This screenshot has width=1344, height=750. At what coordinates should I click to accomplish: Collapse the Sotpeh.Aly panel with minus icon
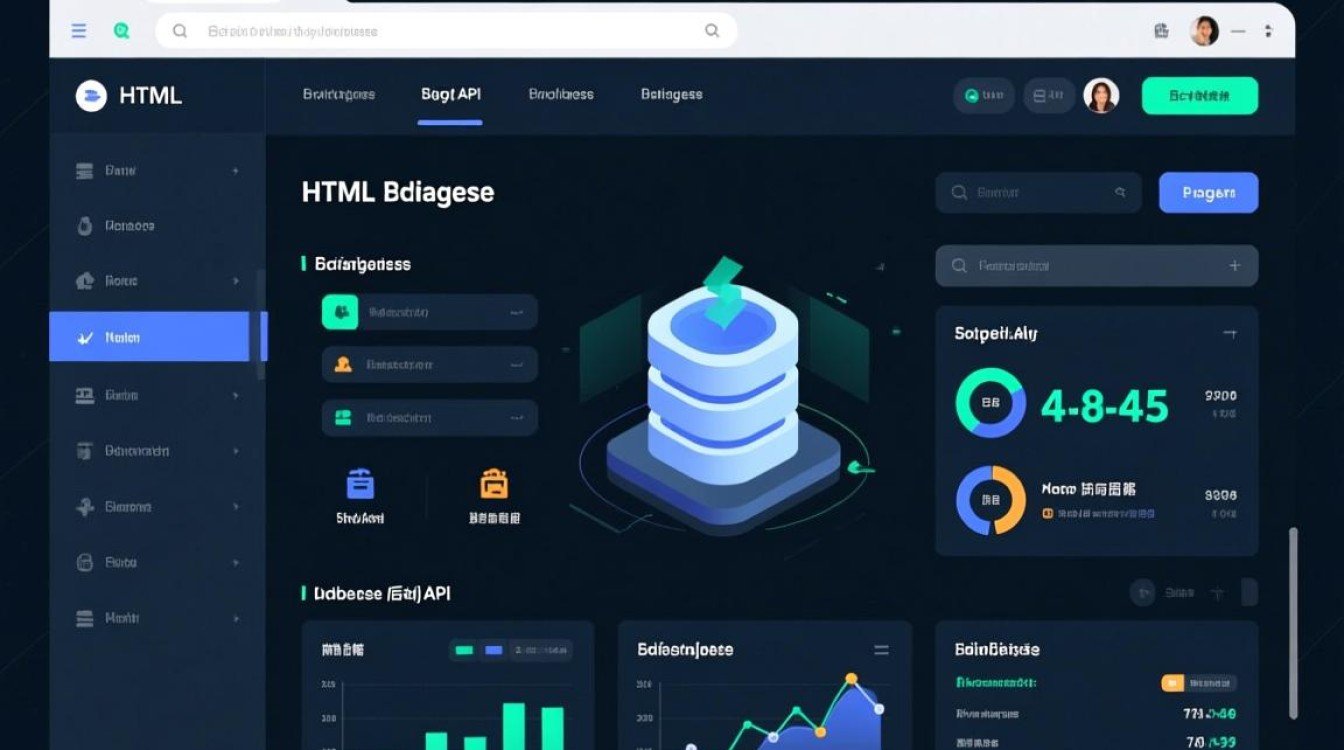pos(1229,334)
